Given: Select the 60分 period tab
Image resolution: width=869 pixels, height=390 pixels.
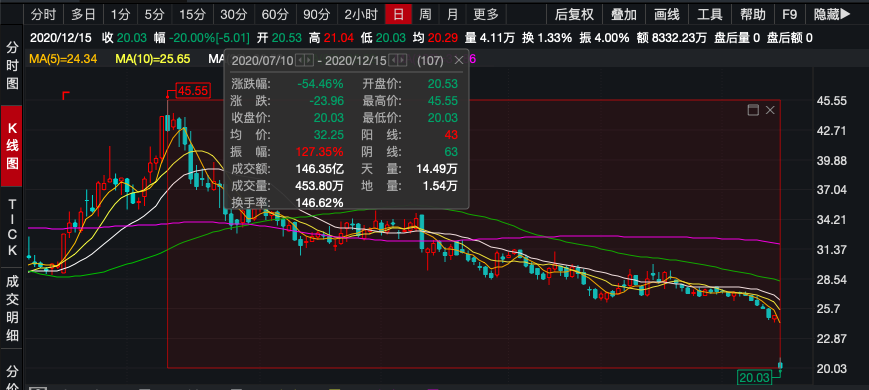Looking at the screenshot, I should click(272, 14).
